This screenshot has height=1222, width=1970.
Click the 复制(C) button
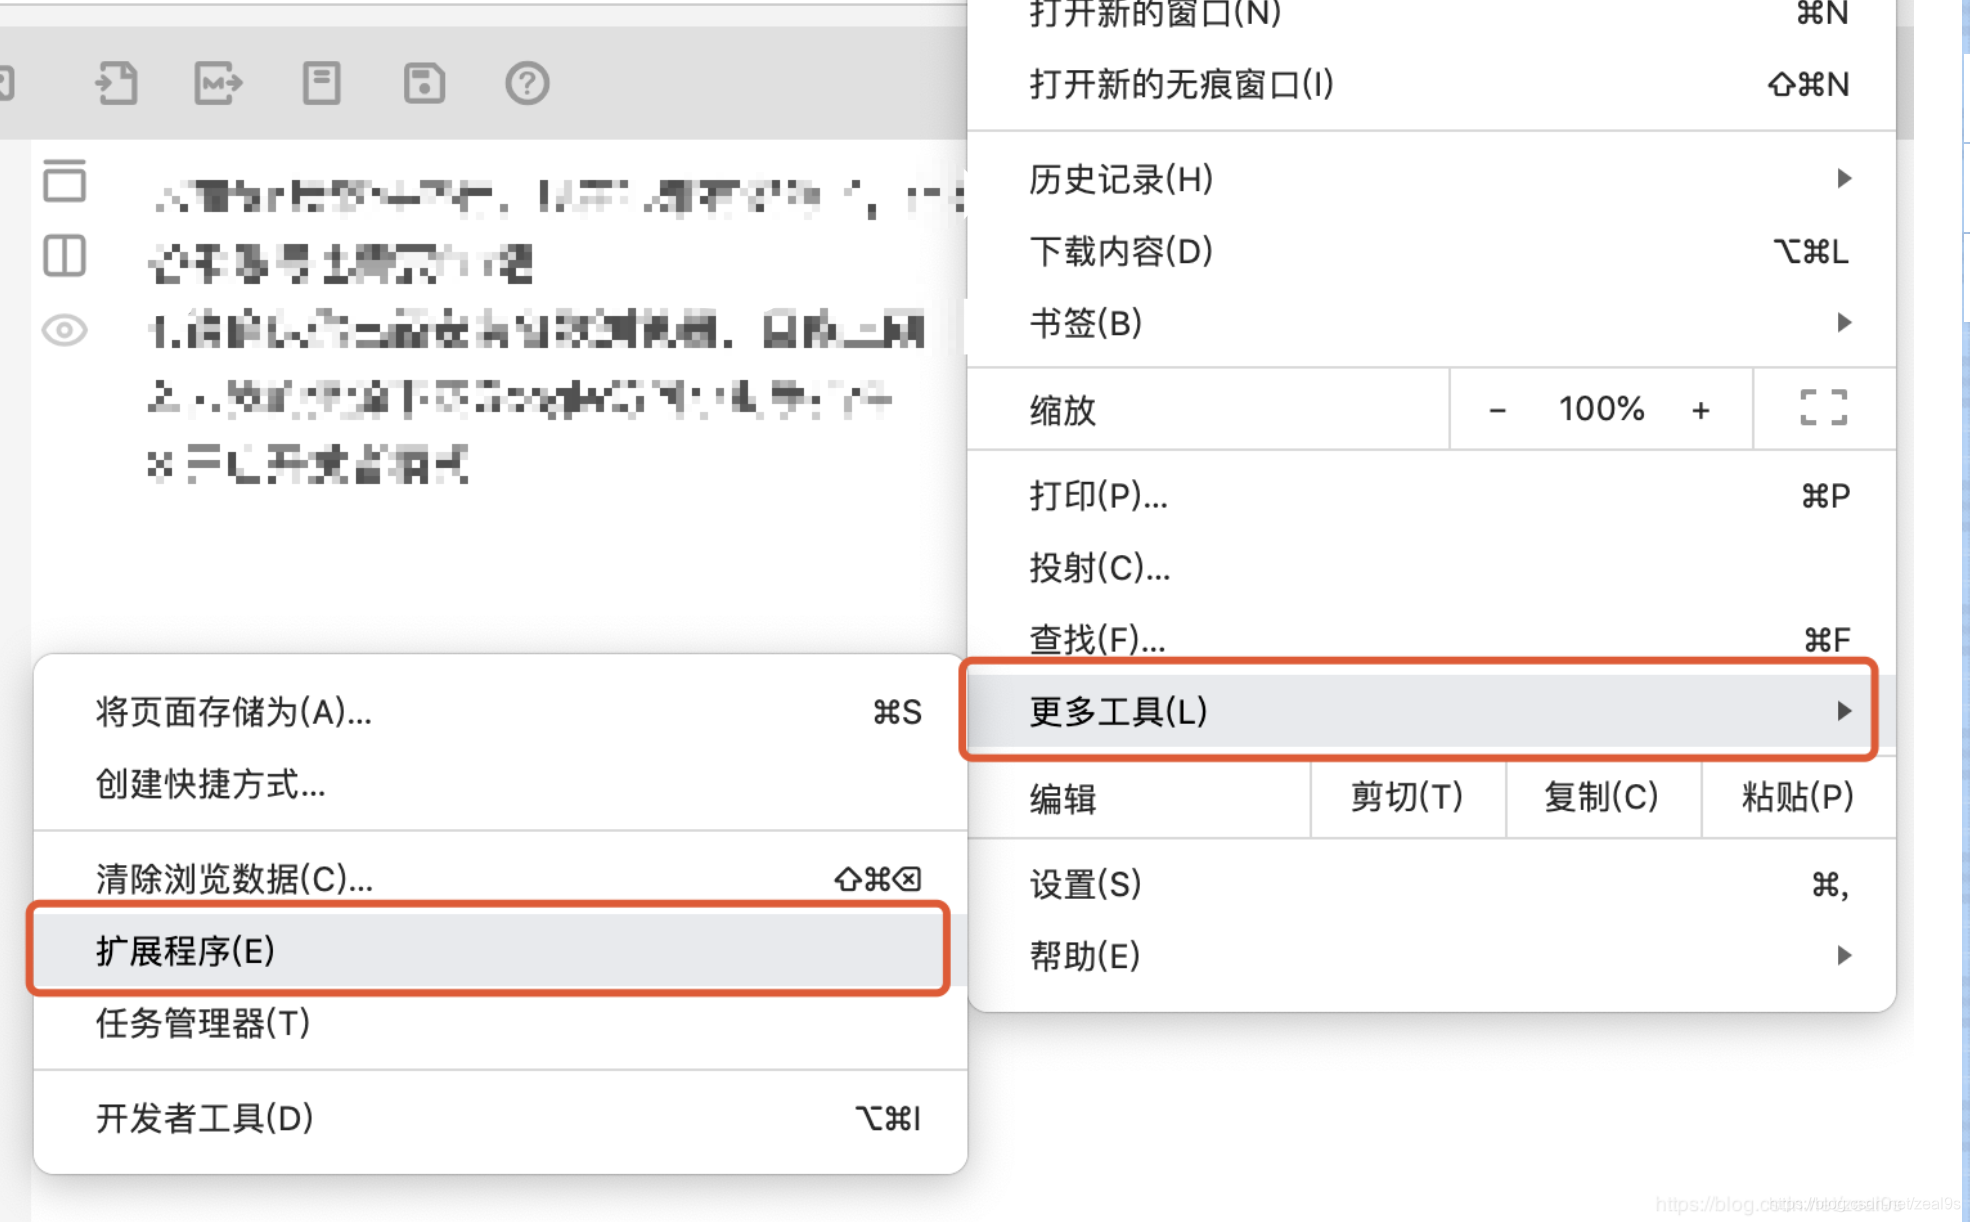point(1603,797)
